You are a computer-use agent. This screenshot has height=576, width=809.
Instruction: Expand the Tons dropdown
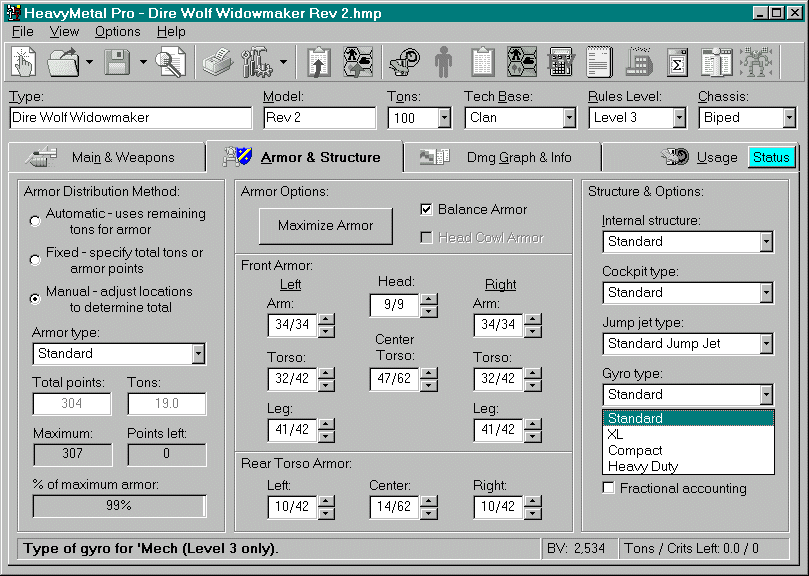tap(444, 118)
